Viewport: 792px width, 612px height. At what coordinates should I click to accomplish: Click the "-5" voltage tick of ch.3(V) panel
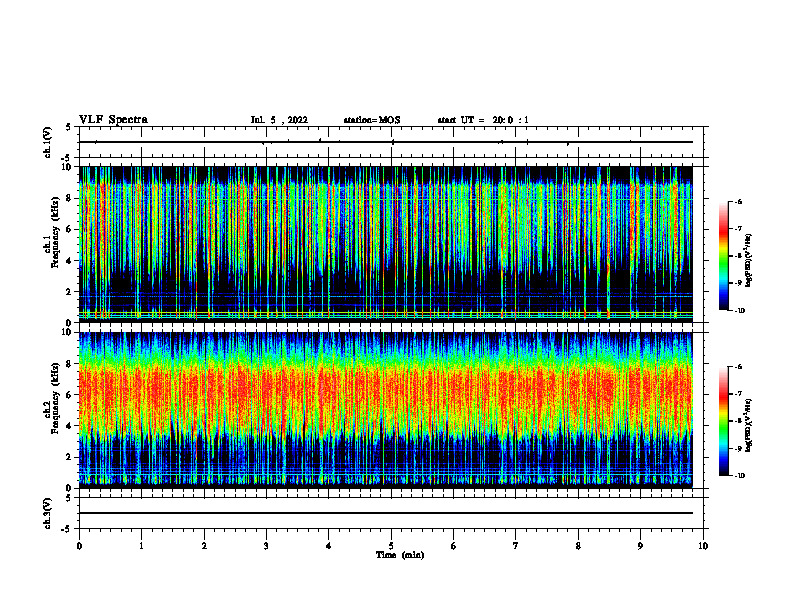68,529
